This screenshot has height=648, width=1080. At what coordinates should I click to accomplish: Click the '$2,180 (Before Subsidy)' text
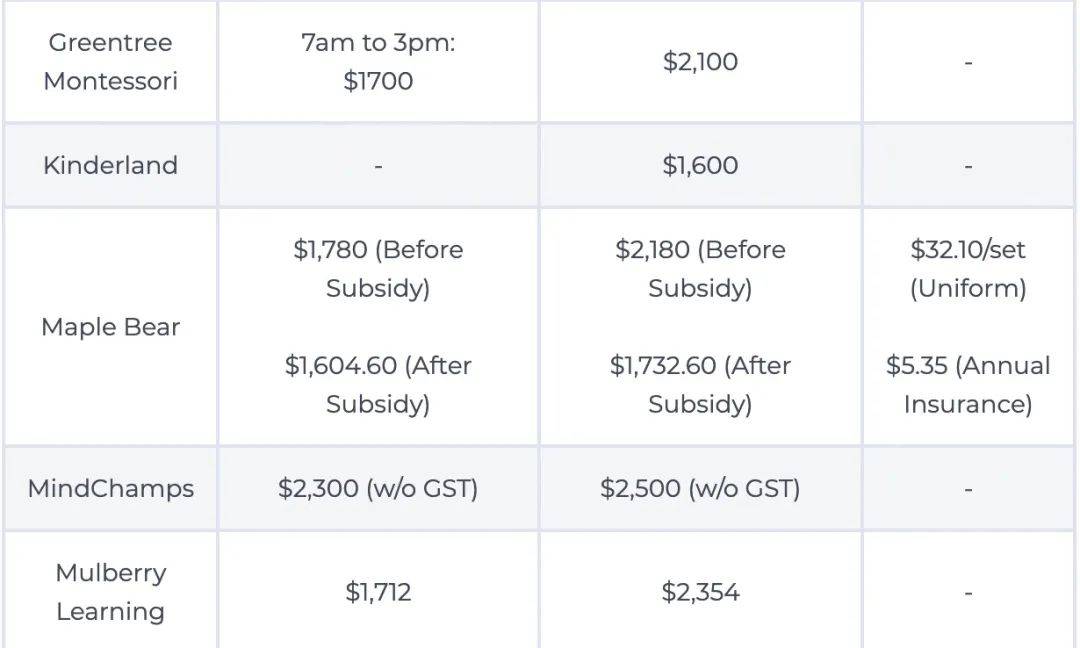click(700, 269)
